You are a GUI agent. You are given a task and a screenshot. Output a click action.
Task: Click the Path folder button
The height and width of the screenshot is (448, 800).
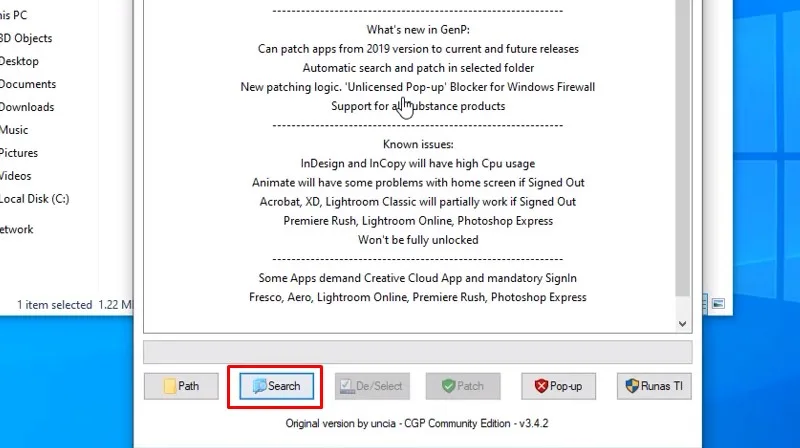[181, 386]
